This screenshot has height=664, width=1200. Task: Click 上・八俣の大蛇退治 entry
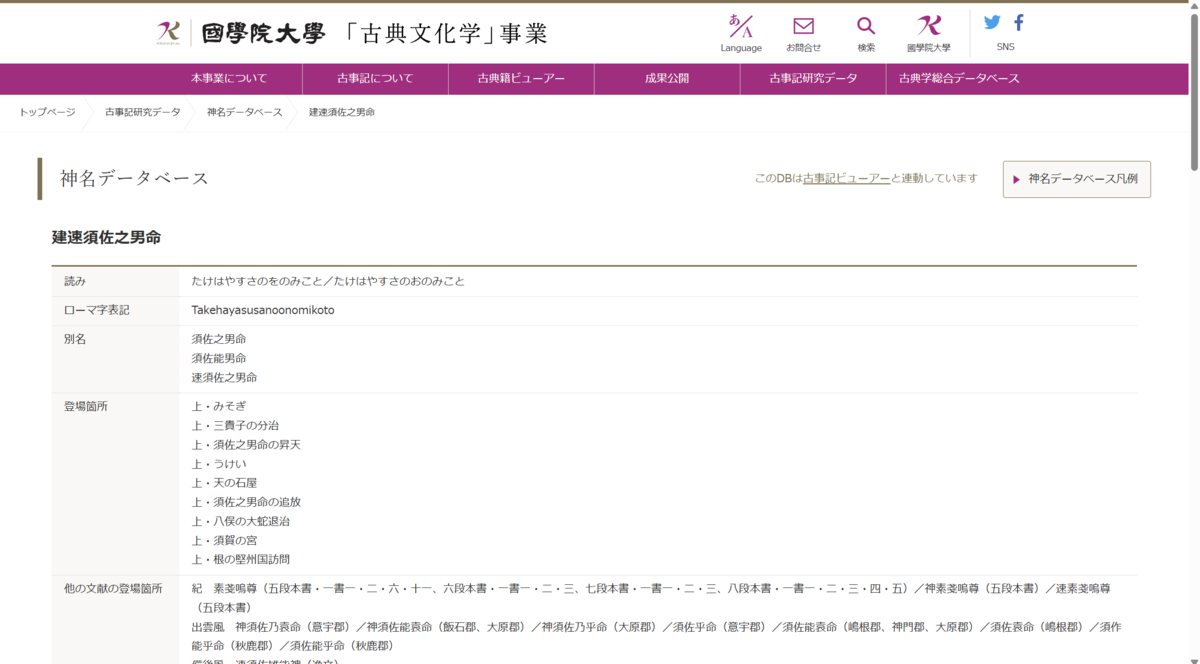tap(241, 521)
